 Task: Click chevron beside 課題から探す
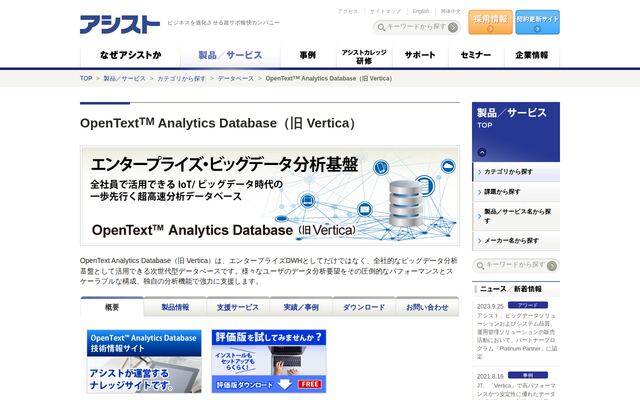tap(480, 192)
